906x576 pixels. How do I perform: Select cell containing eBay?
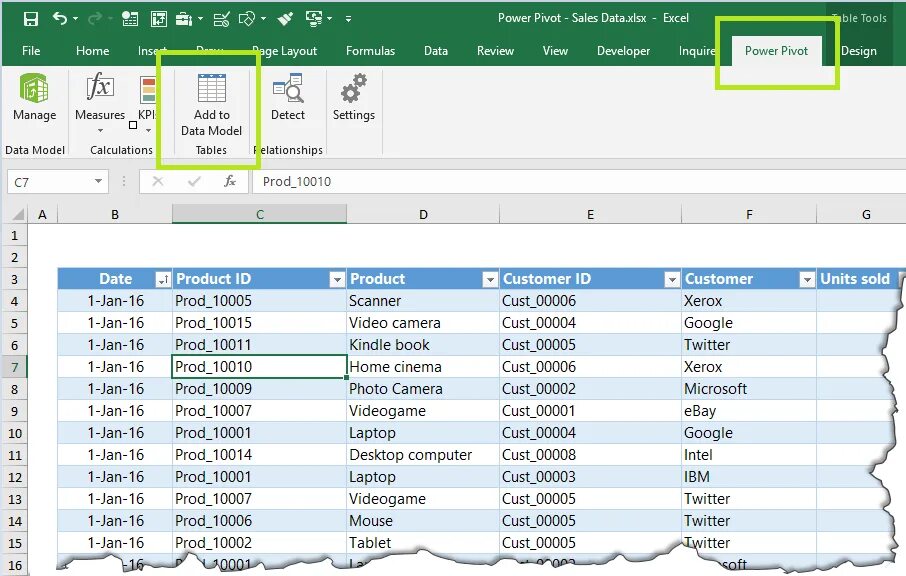(749, 411)
